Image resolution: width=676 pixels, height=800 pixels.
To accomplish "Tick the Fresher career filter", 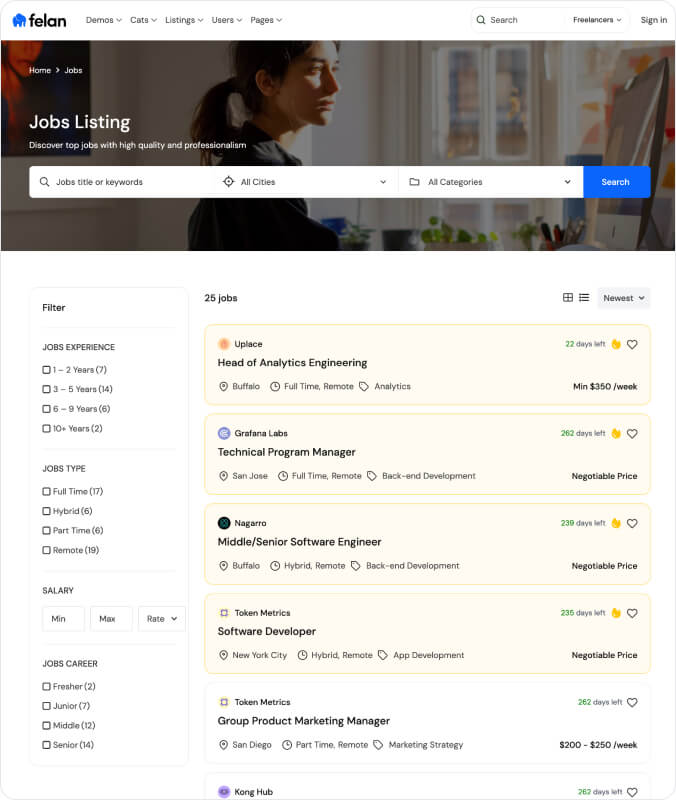I will coord(46,686).
